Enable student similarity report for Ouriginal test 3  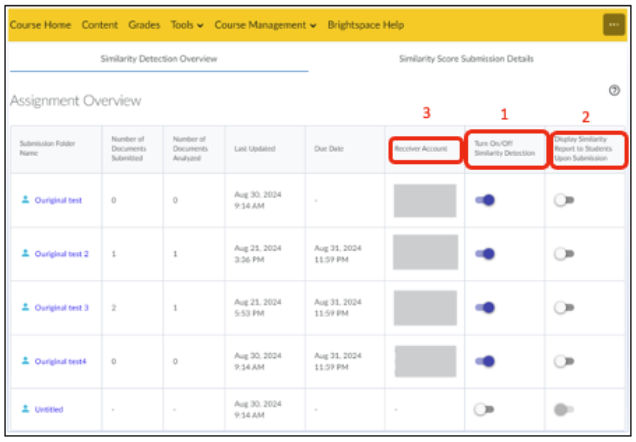564,308
